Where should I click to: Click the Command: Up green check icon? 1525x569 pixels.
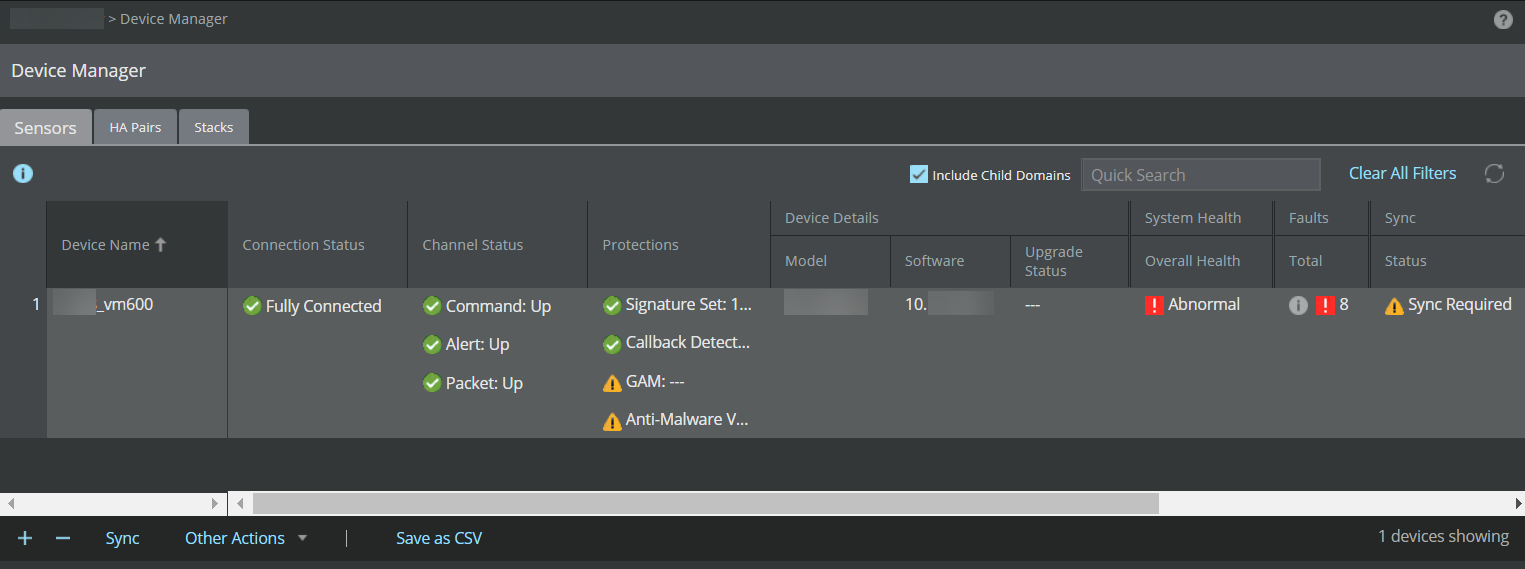click(432, 306)
